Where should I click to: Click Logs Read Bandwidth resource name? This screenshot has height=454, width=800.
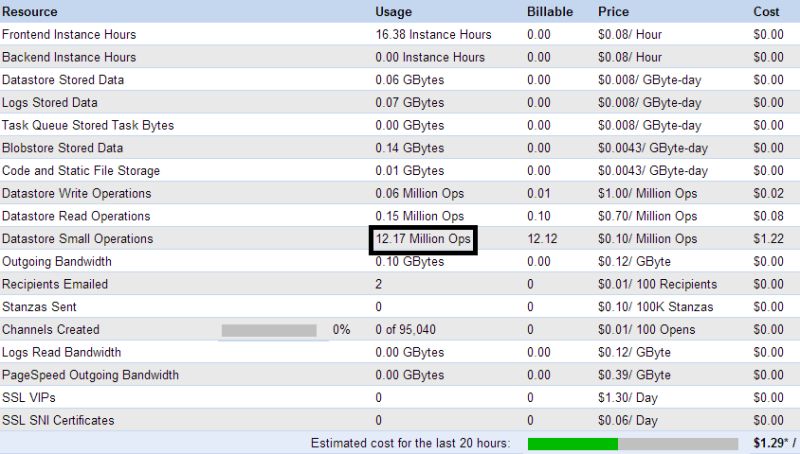click(x=61, y=352)
